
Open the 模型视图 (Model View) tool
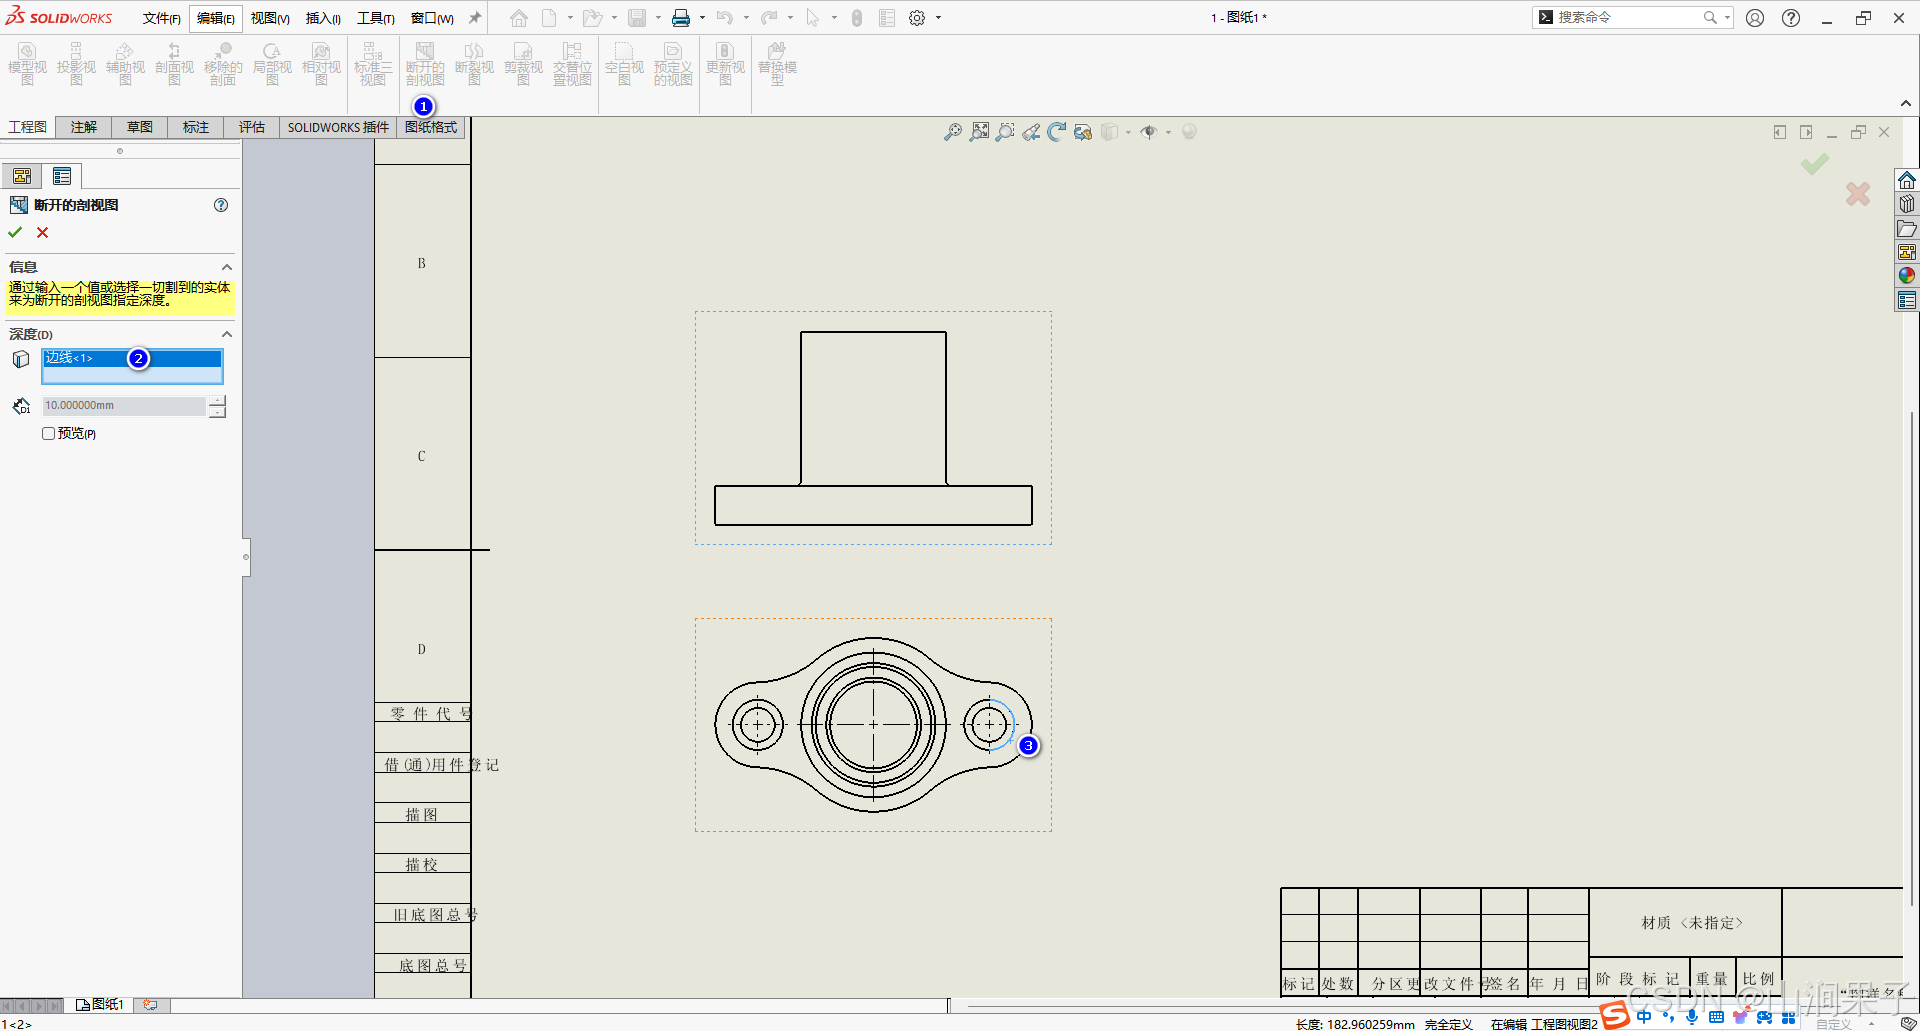(x=27, y=64)
